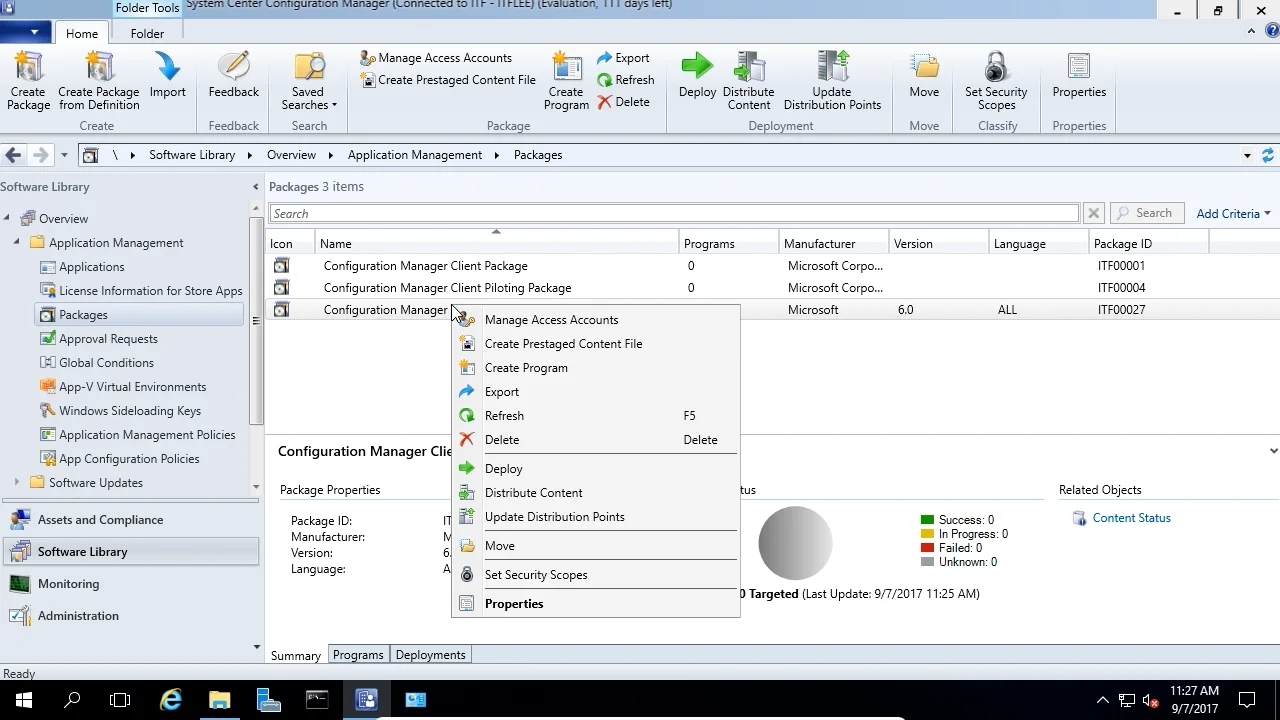
Task: Open the Saved Searches dropdown
Action: coord(308,82)
